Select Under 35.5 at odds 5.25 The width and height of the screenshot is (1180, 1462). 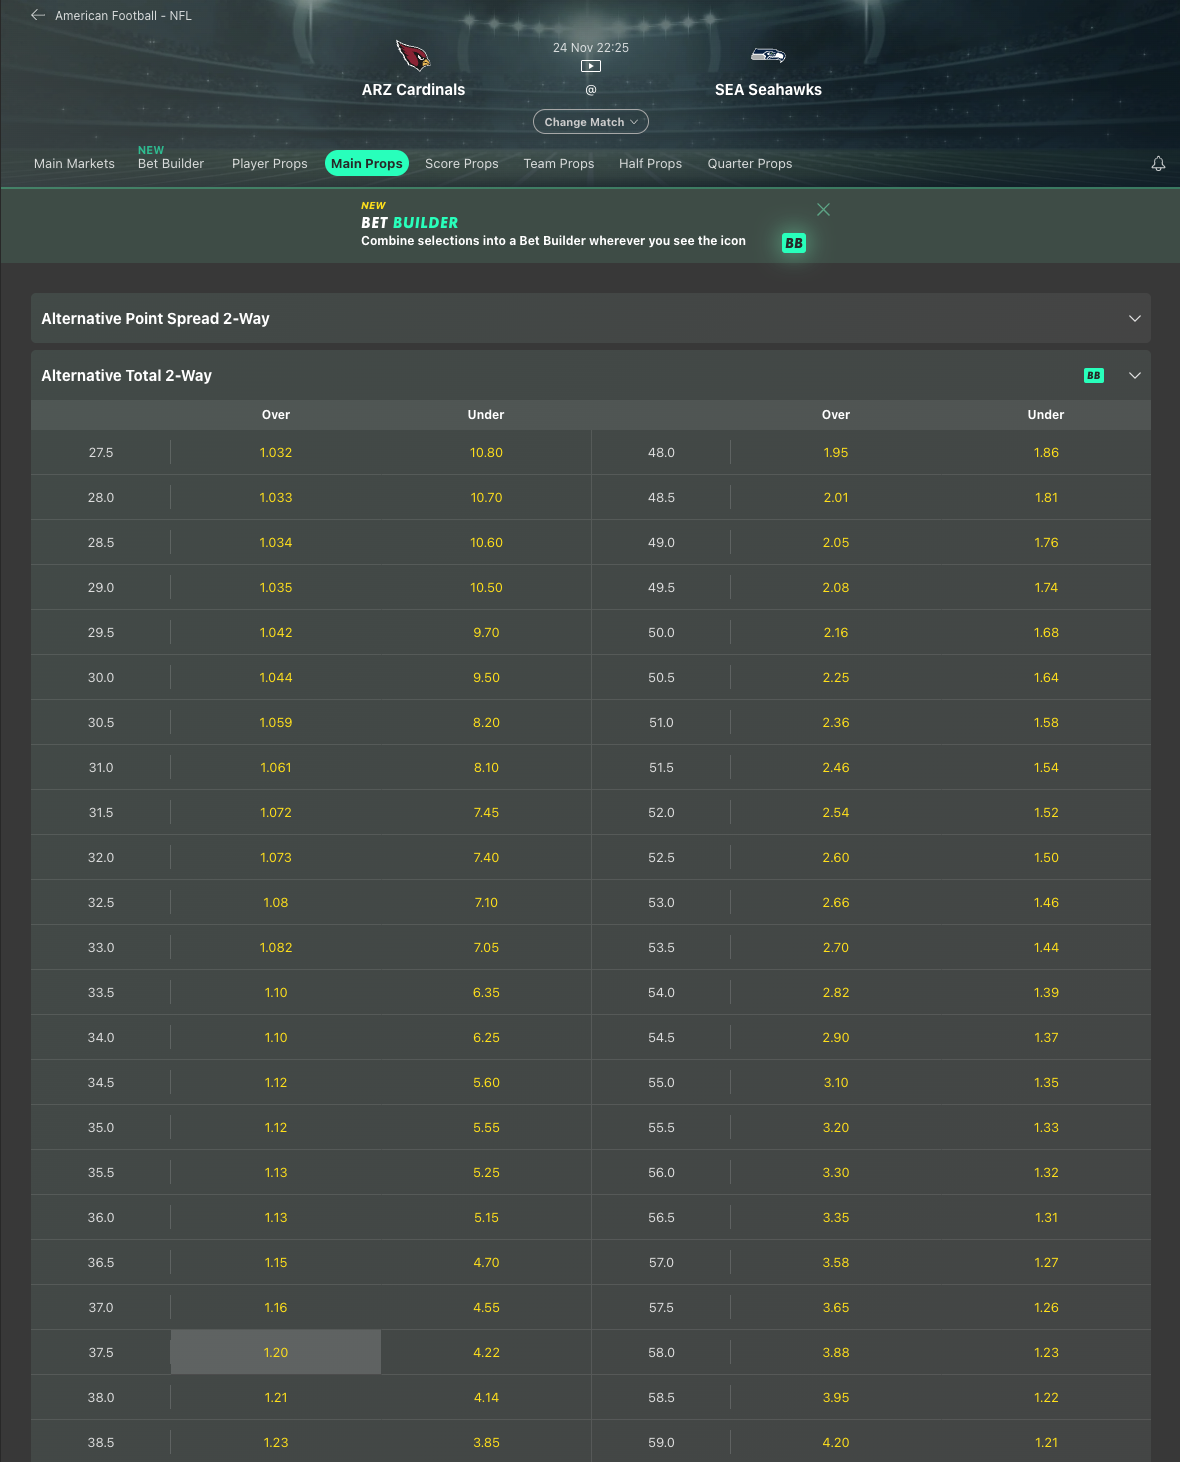coord(486,1172)
